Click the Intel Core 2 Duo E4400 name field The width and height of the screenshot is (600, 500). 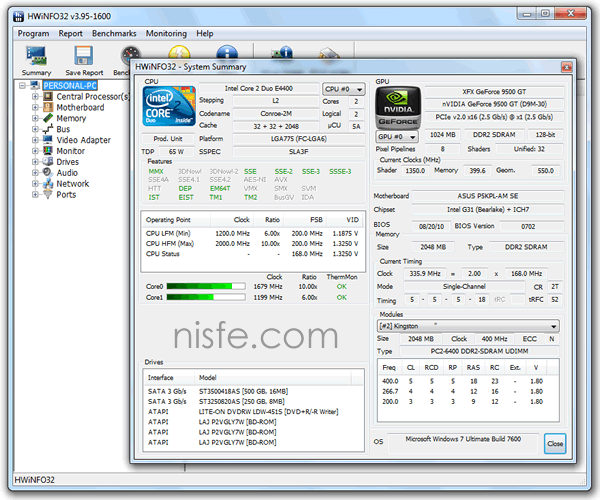tap(259, 88)
